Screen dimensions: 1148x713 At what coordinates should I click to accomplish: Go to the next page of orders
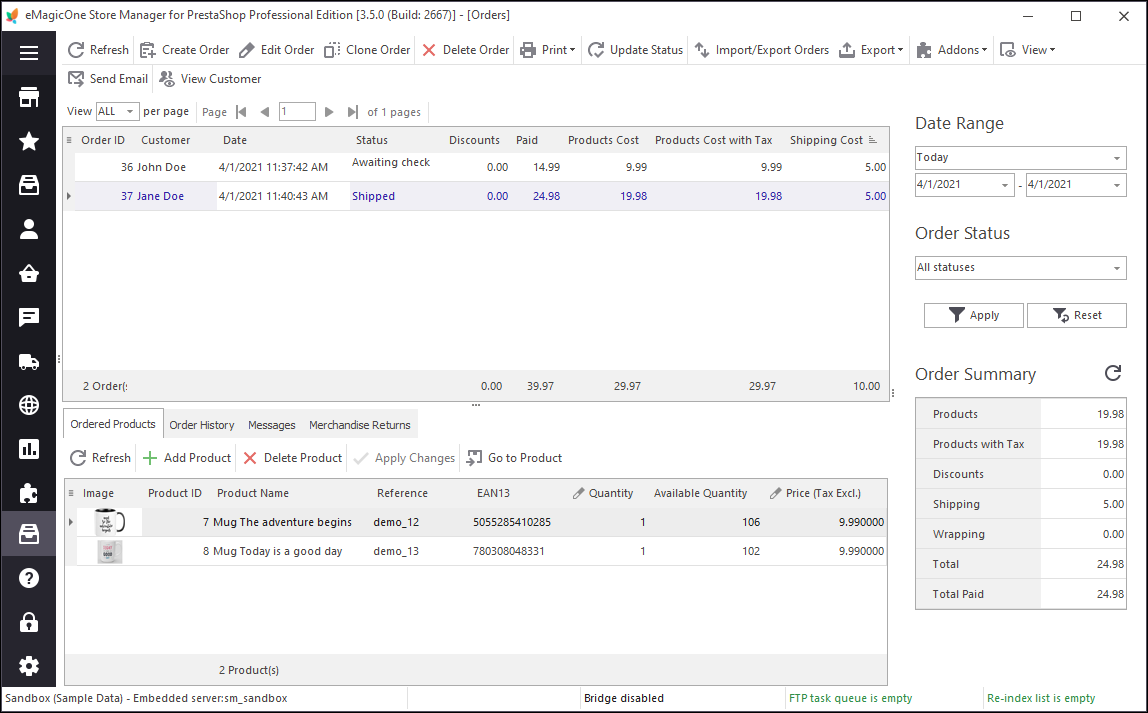tap(329, 112)
